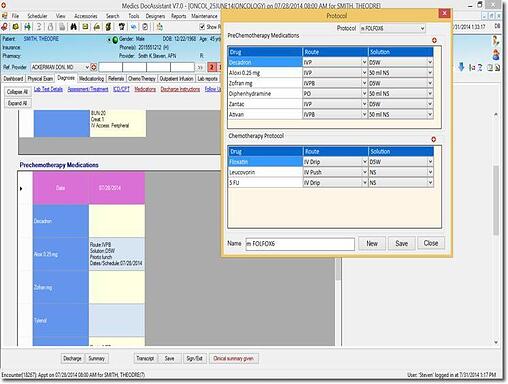Image resolution: width=508 pixels, height=384 pixels.
Task: Open the Ref. Provider dropdown ACKERMAN DON, MD
Action: pyautogui.click(x=60, y=67)
